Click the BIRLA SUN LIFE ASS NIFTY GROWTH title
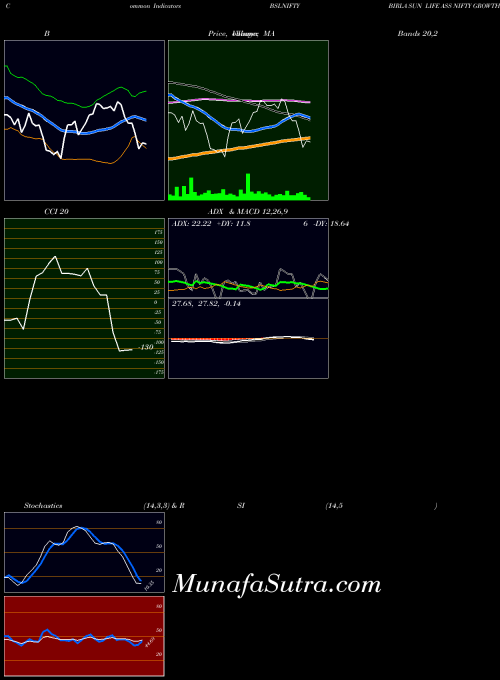 coord(444,7)
